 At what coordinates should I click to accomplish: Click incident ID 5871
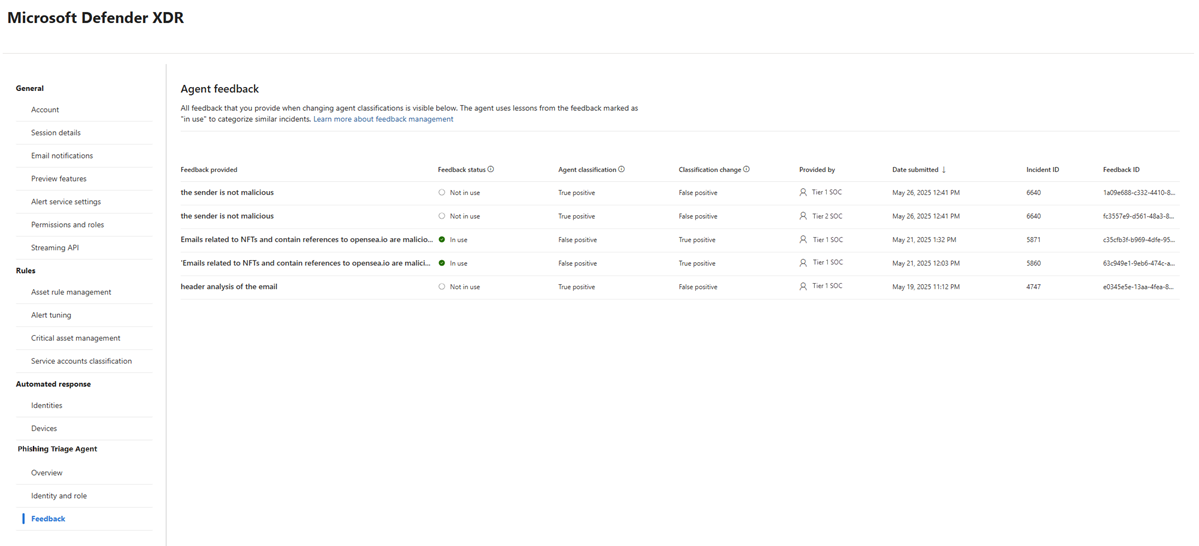pos(1034,239)
